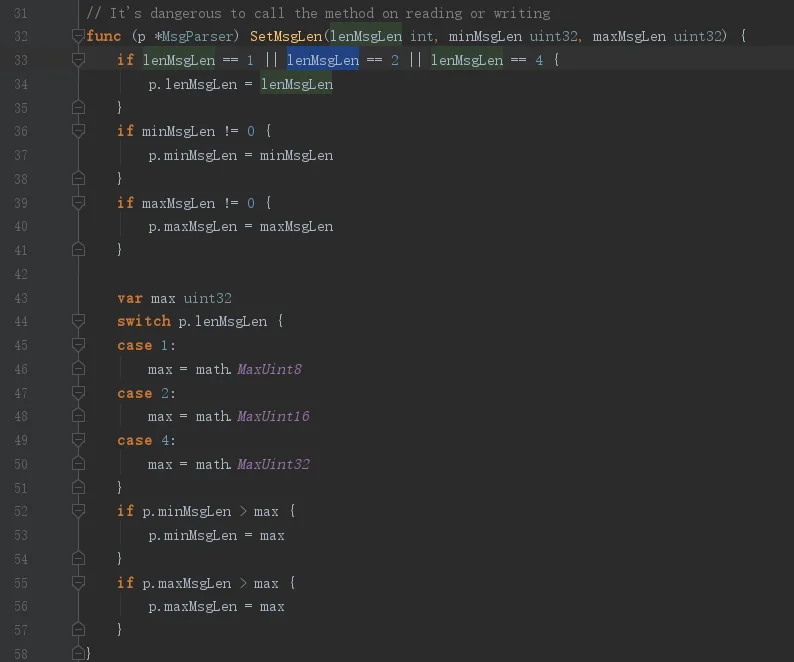Click p.maxMsgLen assignment on line 40
This screenshot has height=662, width=794.
(241, 226)
